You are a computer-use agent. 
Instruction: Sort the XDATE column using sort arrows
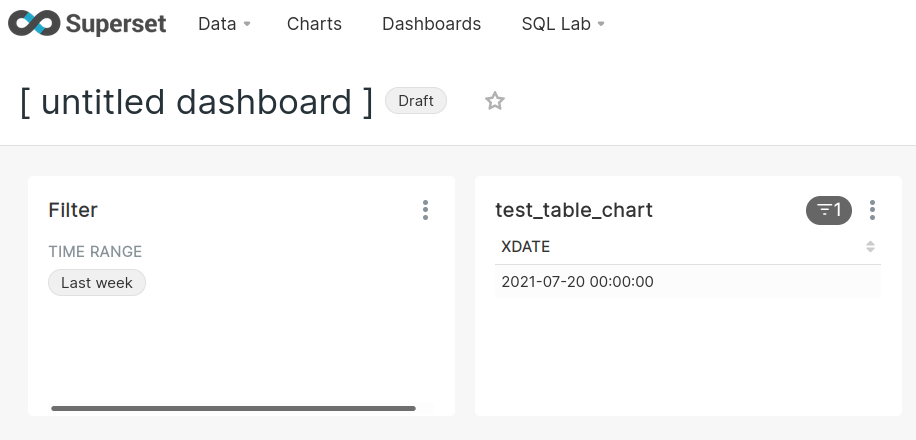click(870, 247)
